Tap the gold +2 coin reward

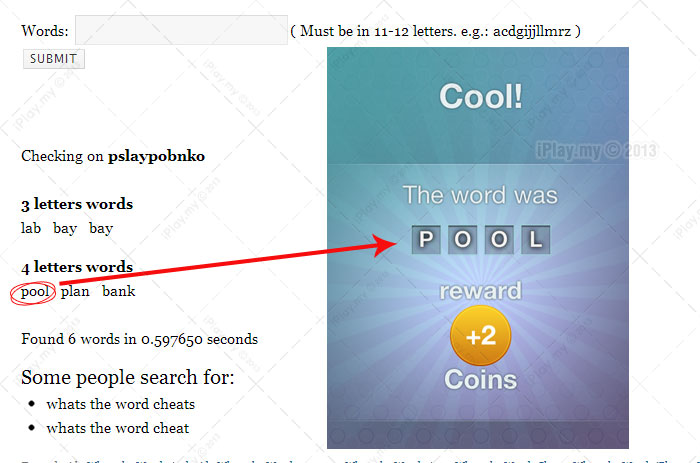[480, 336]
